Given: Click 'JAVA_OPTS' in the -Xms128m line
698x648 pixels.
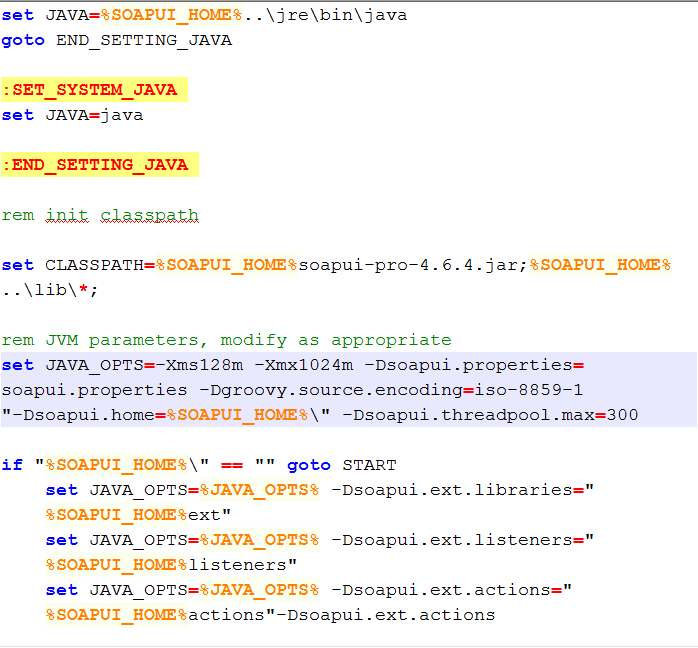Looking at the screenshot, I should (94, 366).
